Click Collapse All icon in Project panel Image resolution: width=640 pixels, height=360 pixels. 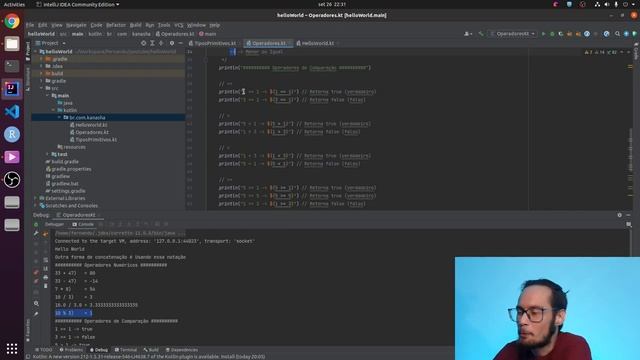point(161,43)
